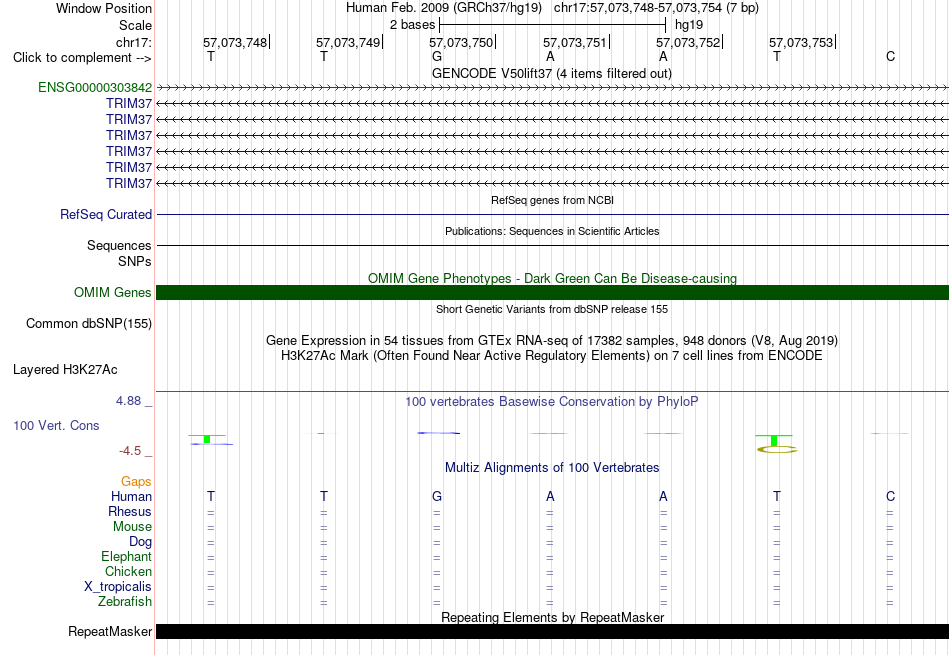Click the -4.5 PhyloP lower value
Screen dimensions: 950x655
pos(130,451)
